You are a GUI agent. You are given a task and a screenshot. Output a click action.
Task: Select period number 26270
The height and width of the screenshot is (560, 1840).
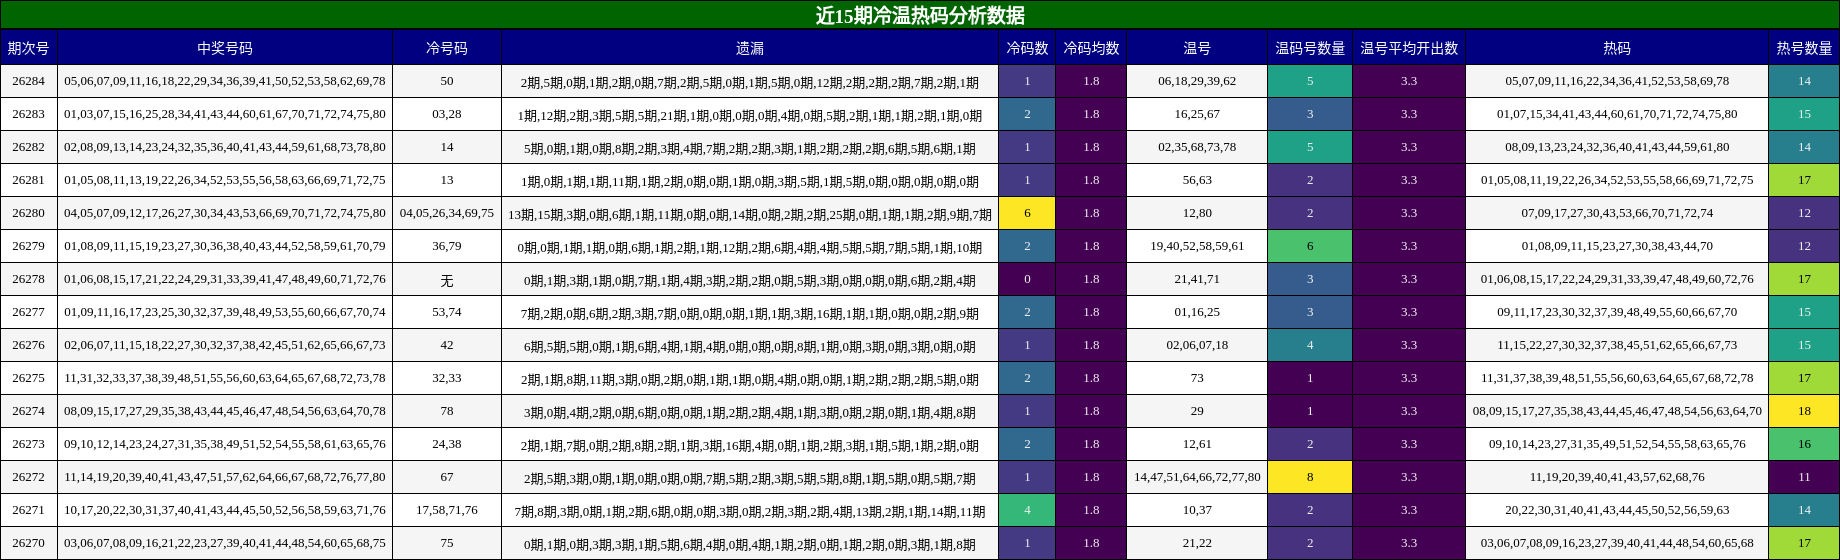[x=28, y=543]
